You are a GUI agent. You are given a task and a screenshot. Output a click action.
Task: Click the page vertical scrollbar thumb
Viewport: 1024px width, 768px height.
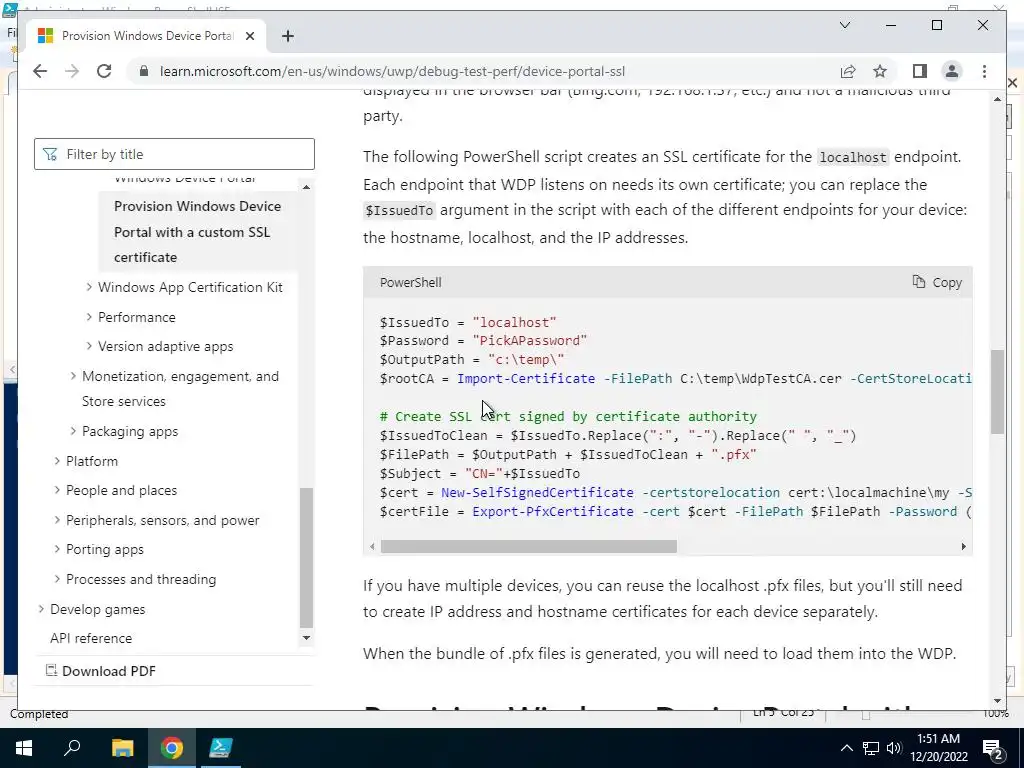point(997,392)
